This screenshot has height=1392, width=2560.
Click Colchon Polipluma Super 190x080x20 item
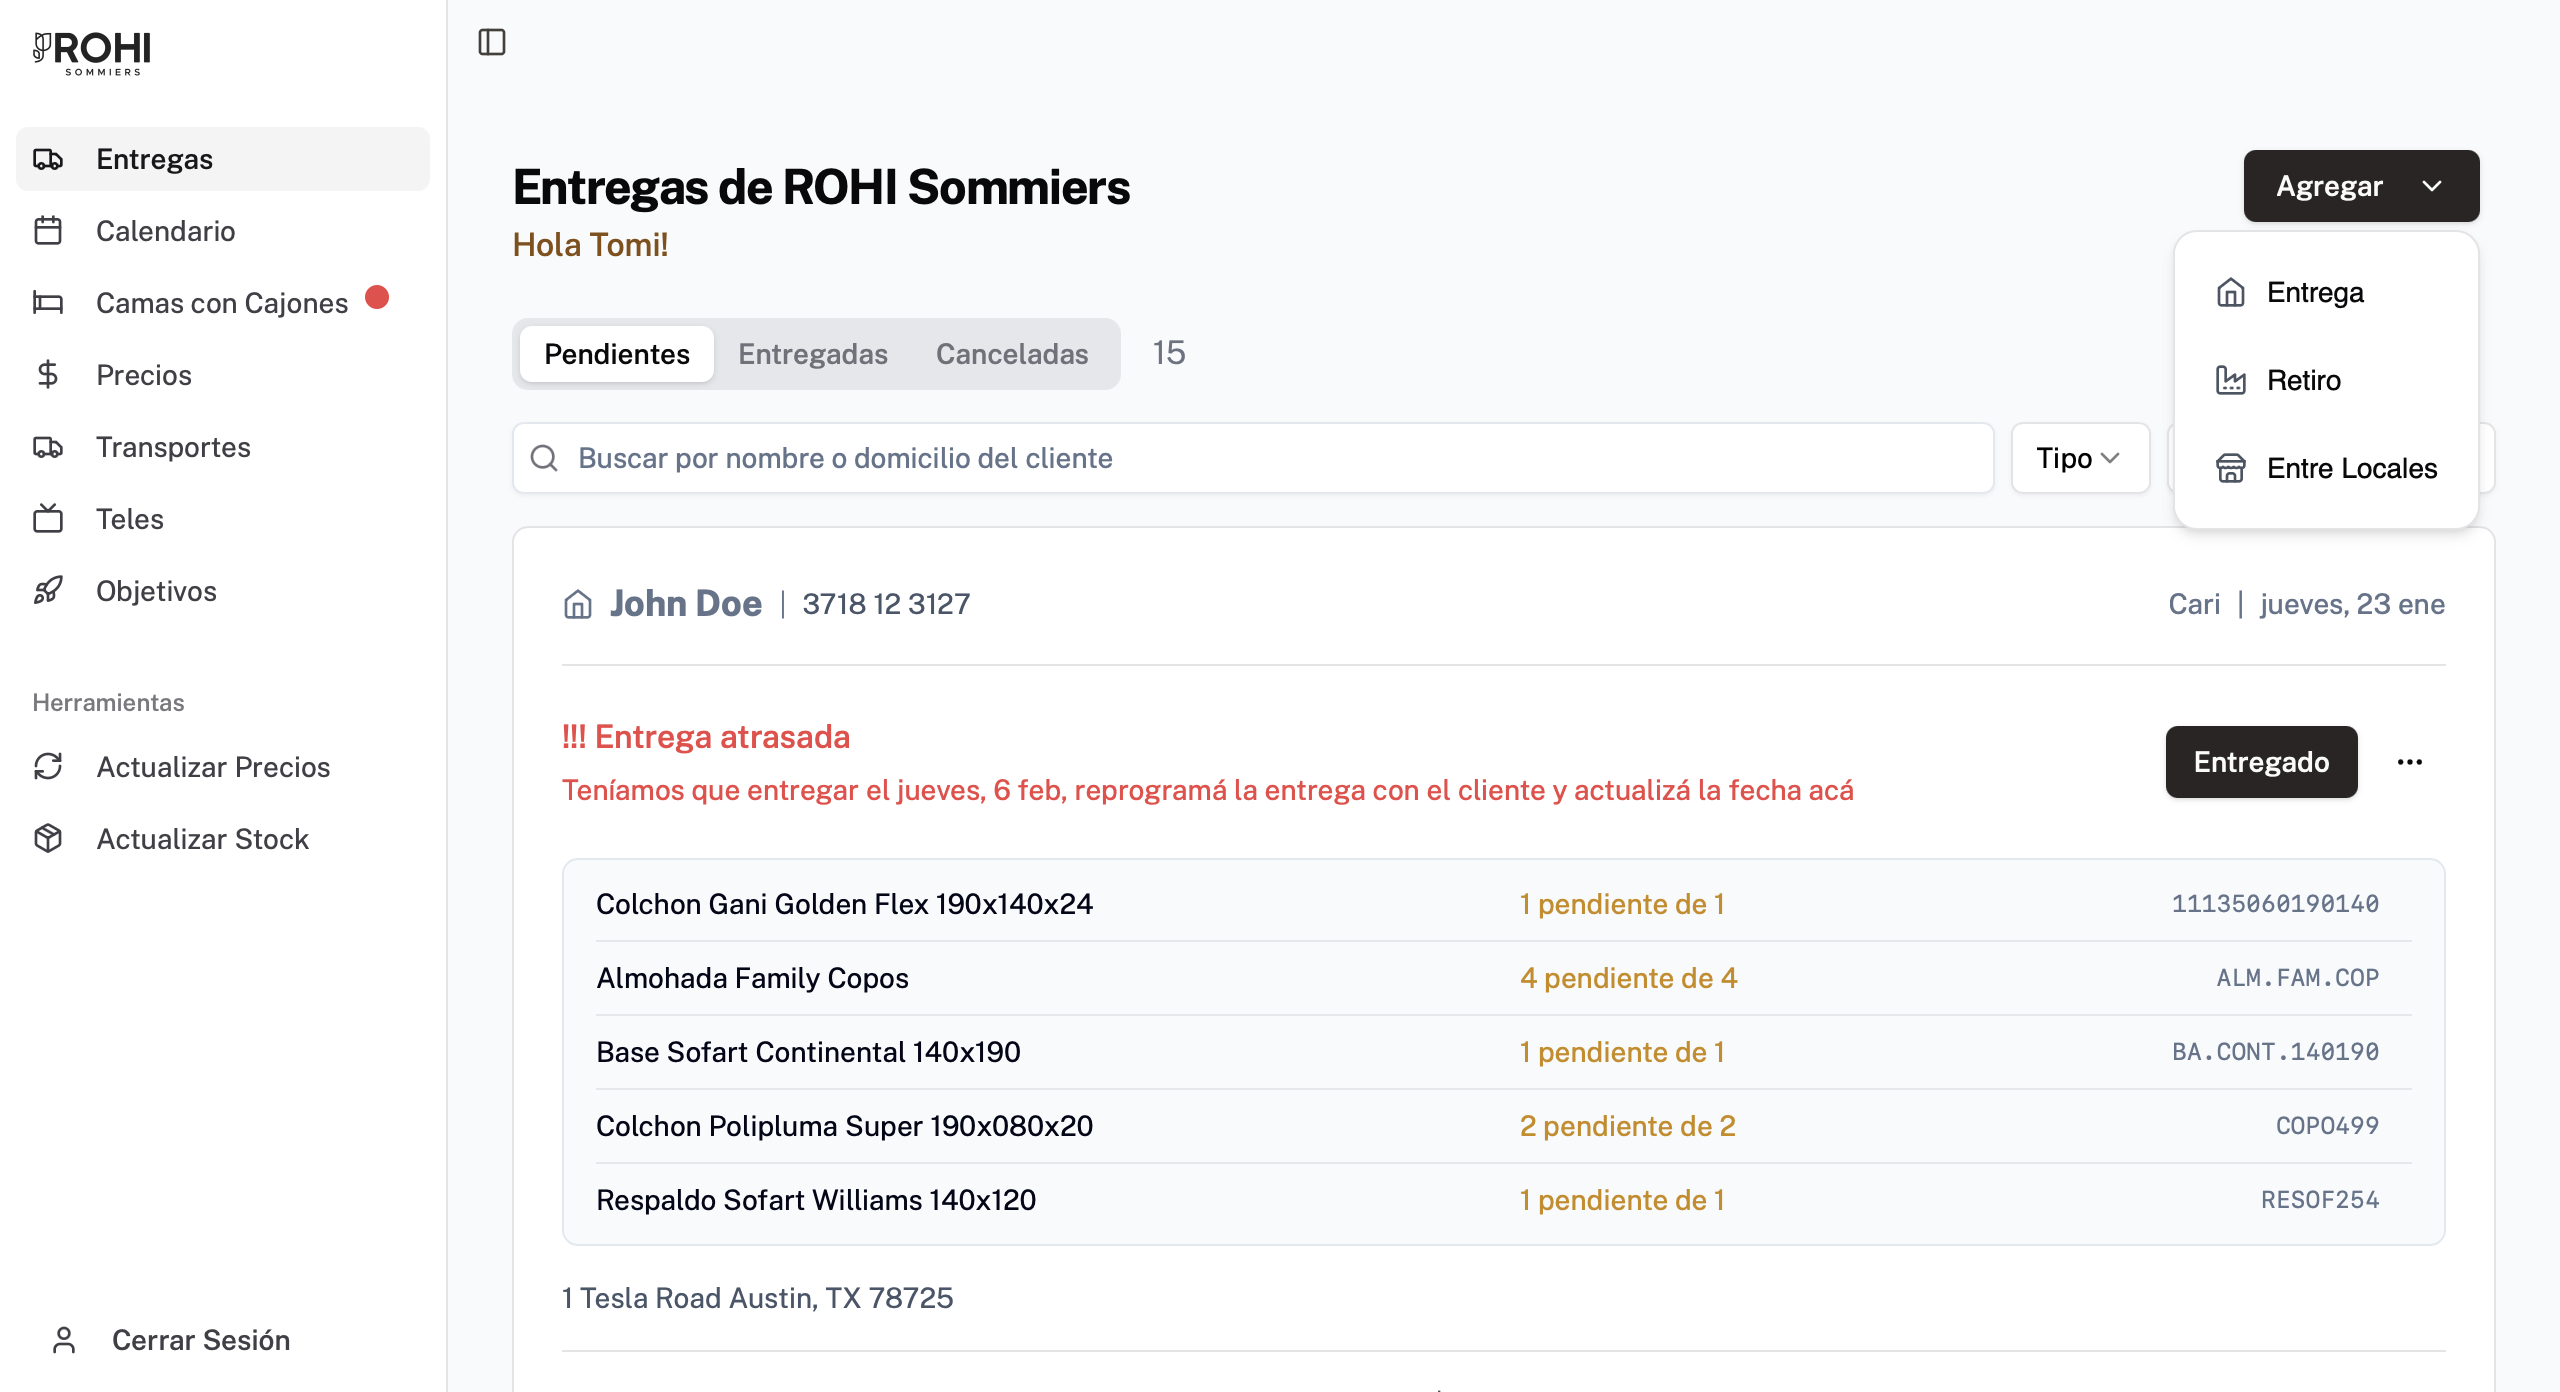tap(844, 1126)
